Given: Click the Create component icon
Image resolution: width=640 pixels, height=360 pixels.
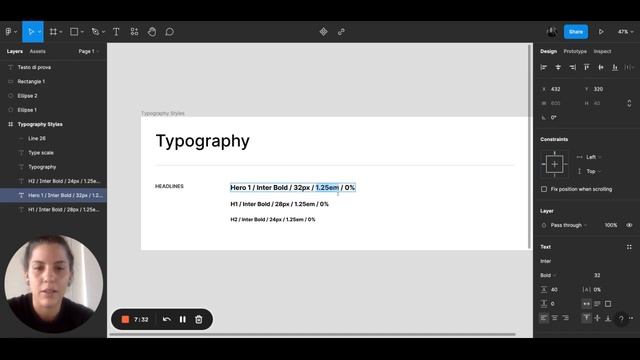Looking at the screenshot, I should tap(323, 31).
